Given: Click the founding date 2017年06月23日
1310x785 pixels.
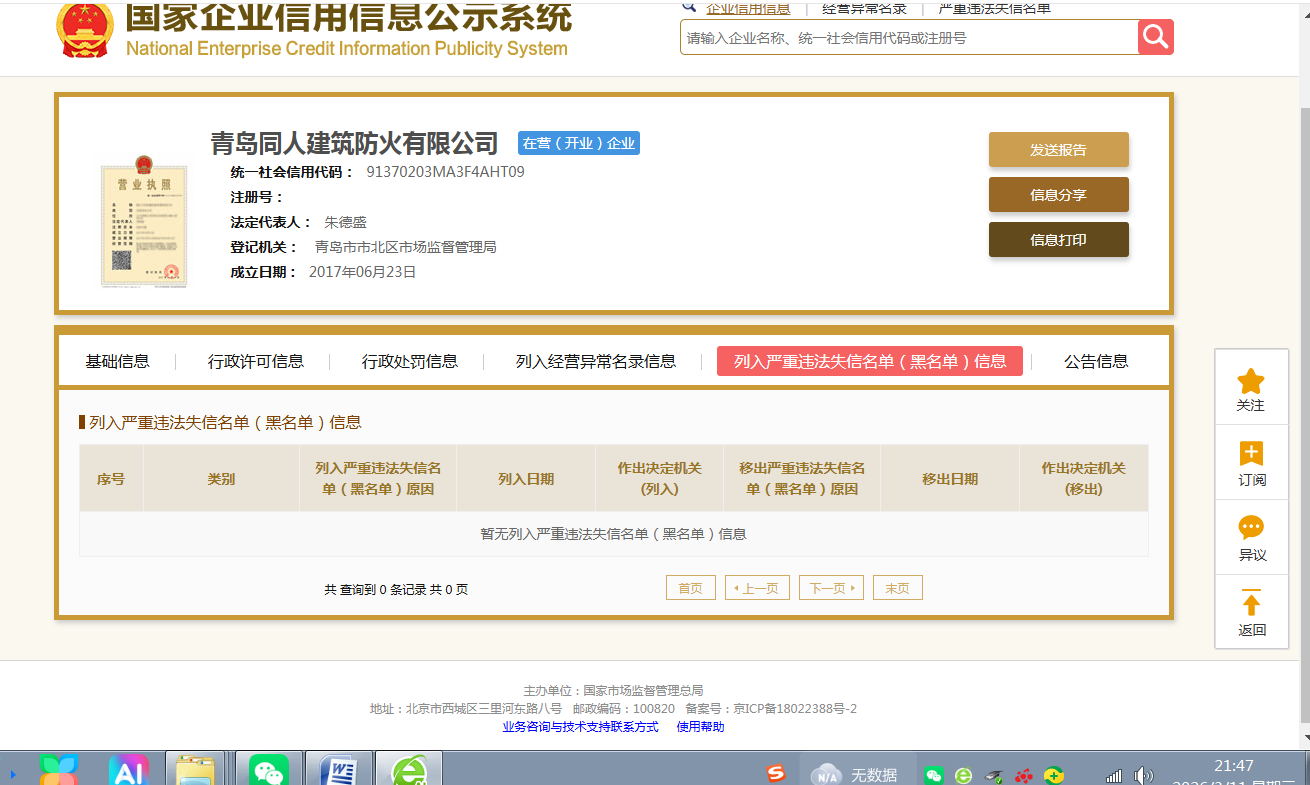Looking at the screenshot, I should [362, 272].
